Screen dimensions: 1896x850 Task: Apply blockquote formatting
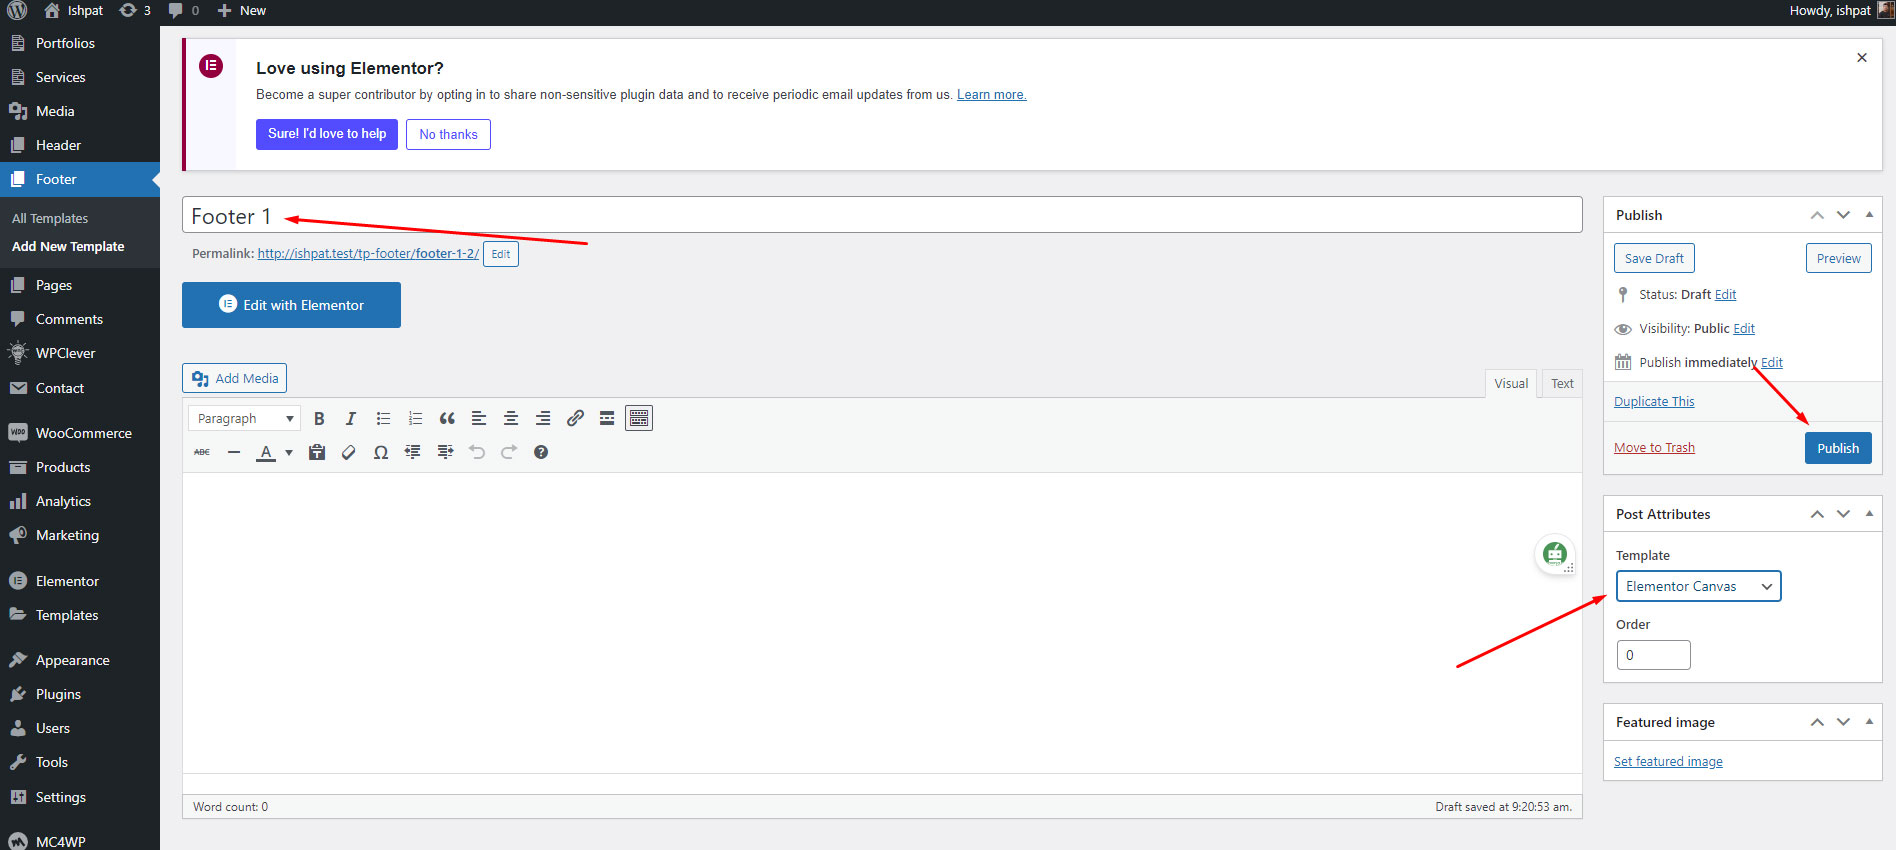[447, 418]
